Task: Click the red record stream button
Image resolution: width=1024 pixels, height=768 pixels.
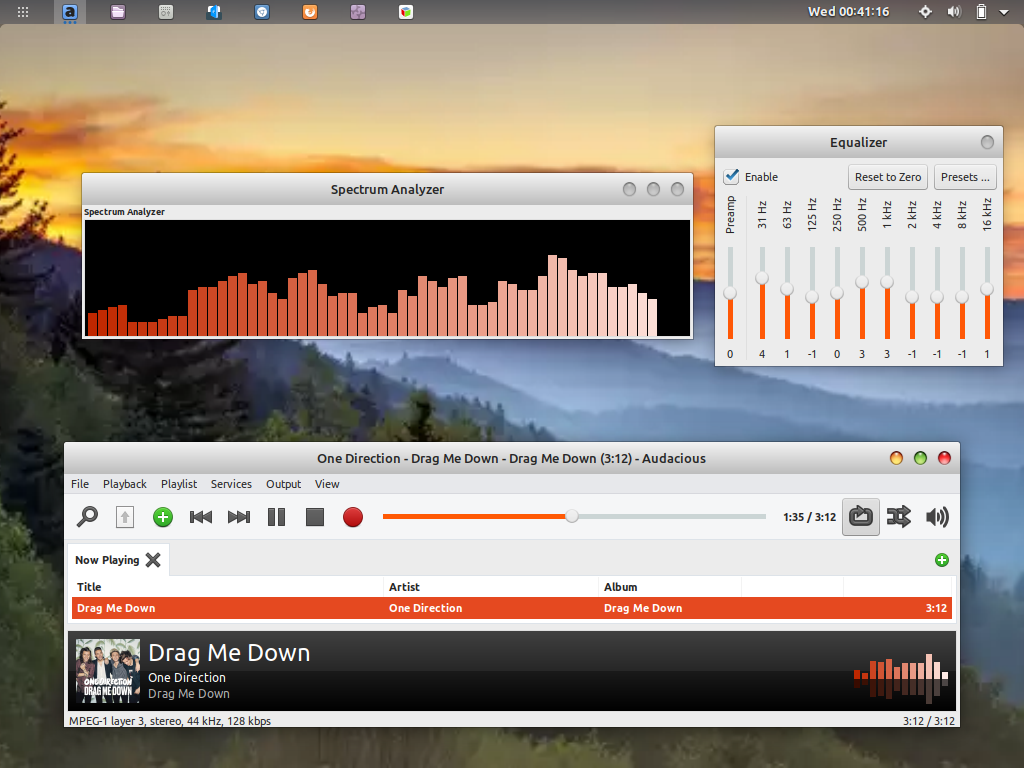Action: 353,517
